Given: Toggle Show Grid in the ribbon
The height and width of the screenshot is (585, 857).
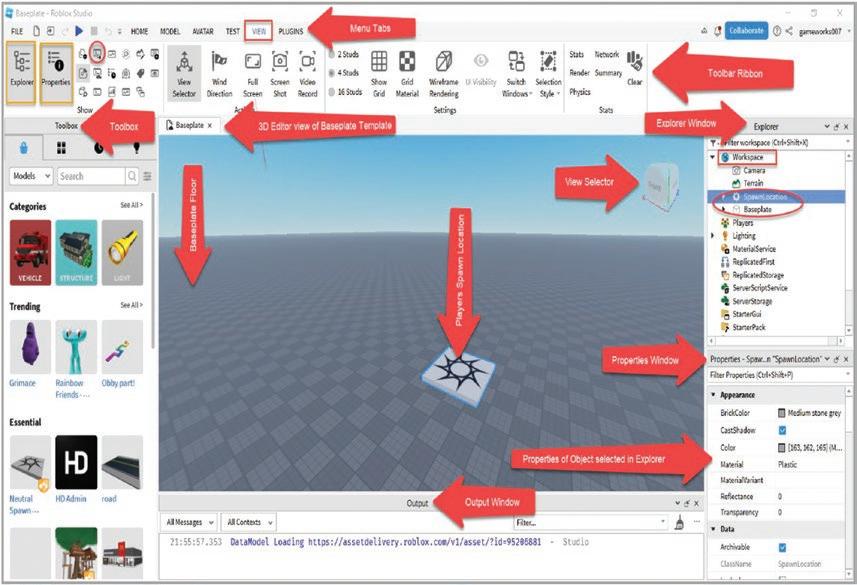Looking at the screenshot, I should click(379, 73).
